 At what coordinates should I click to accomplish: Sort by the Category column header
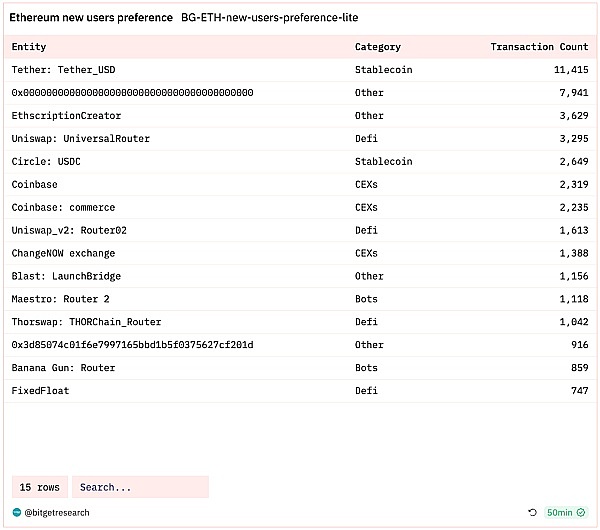click(x=378, y=47)
